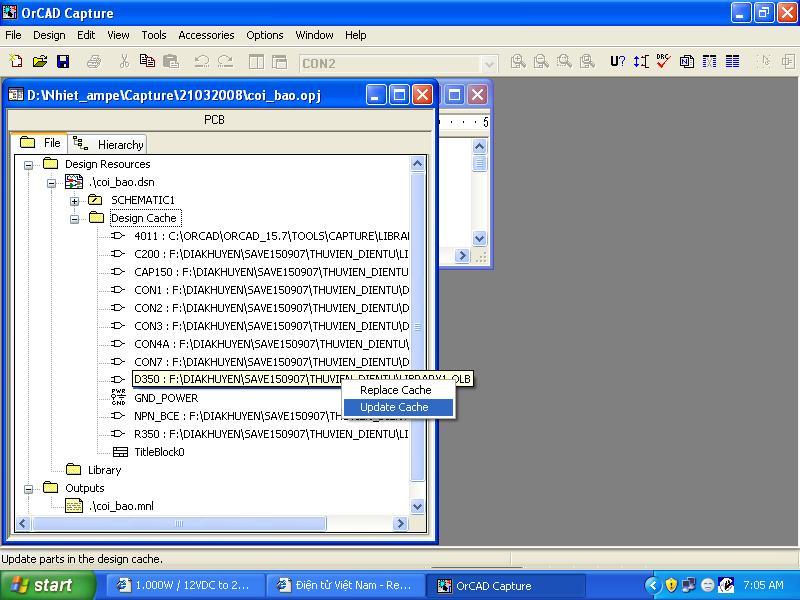Click the Undo toolbar icon
800x600 pixels.
202,62
